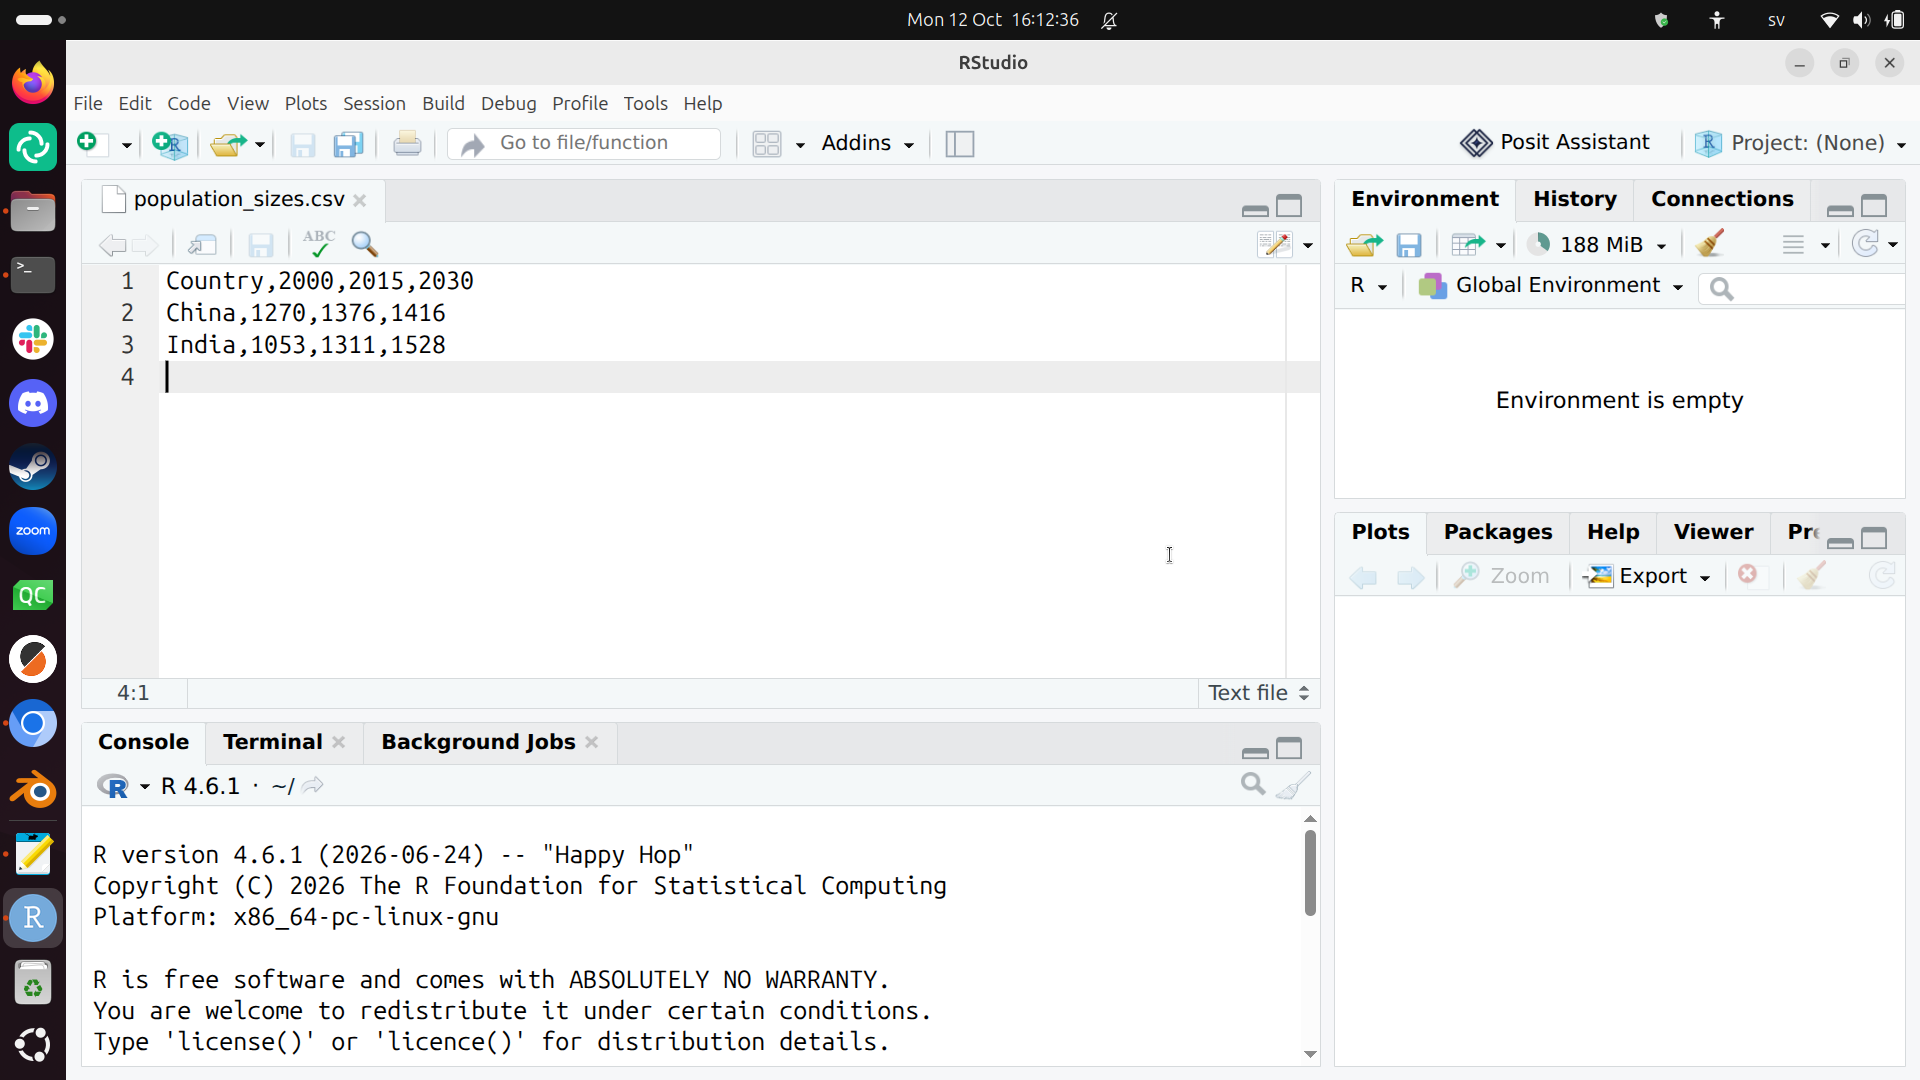
Task: Open Firefox from the Ubuntu dock
Action: (33, 83)
